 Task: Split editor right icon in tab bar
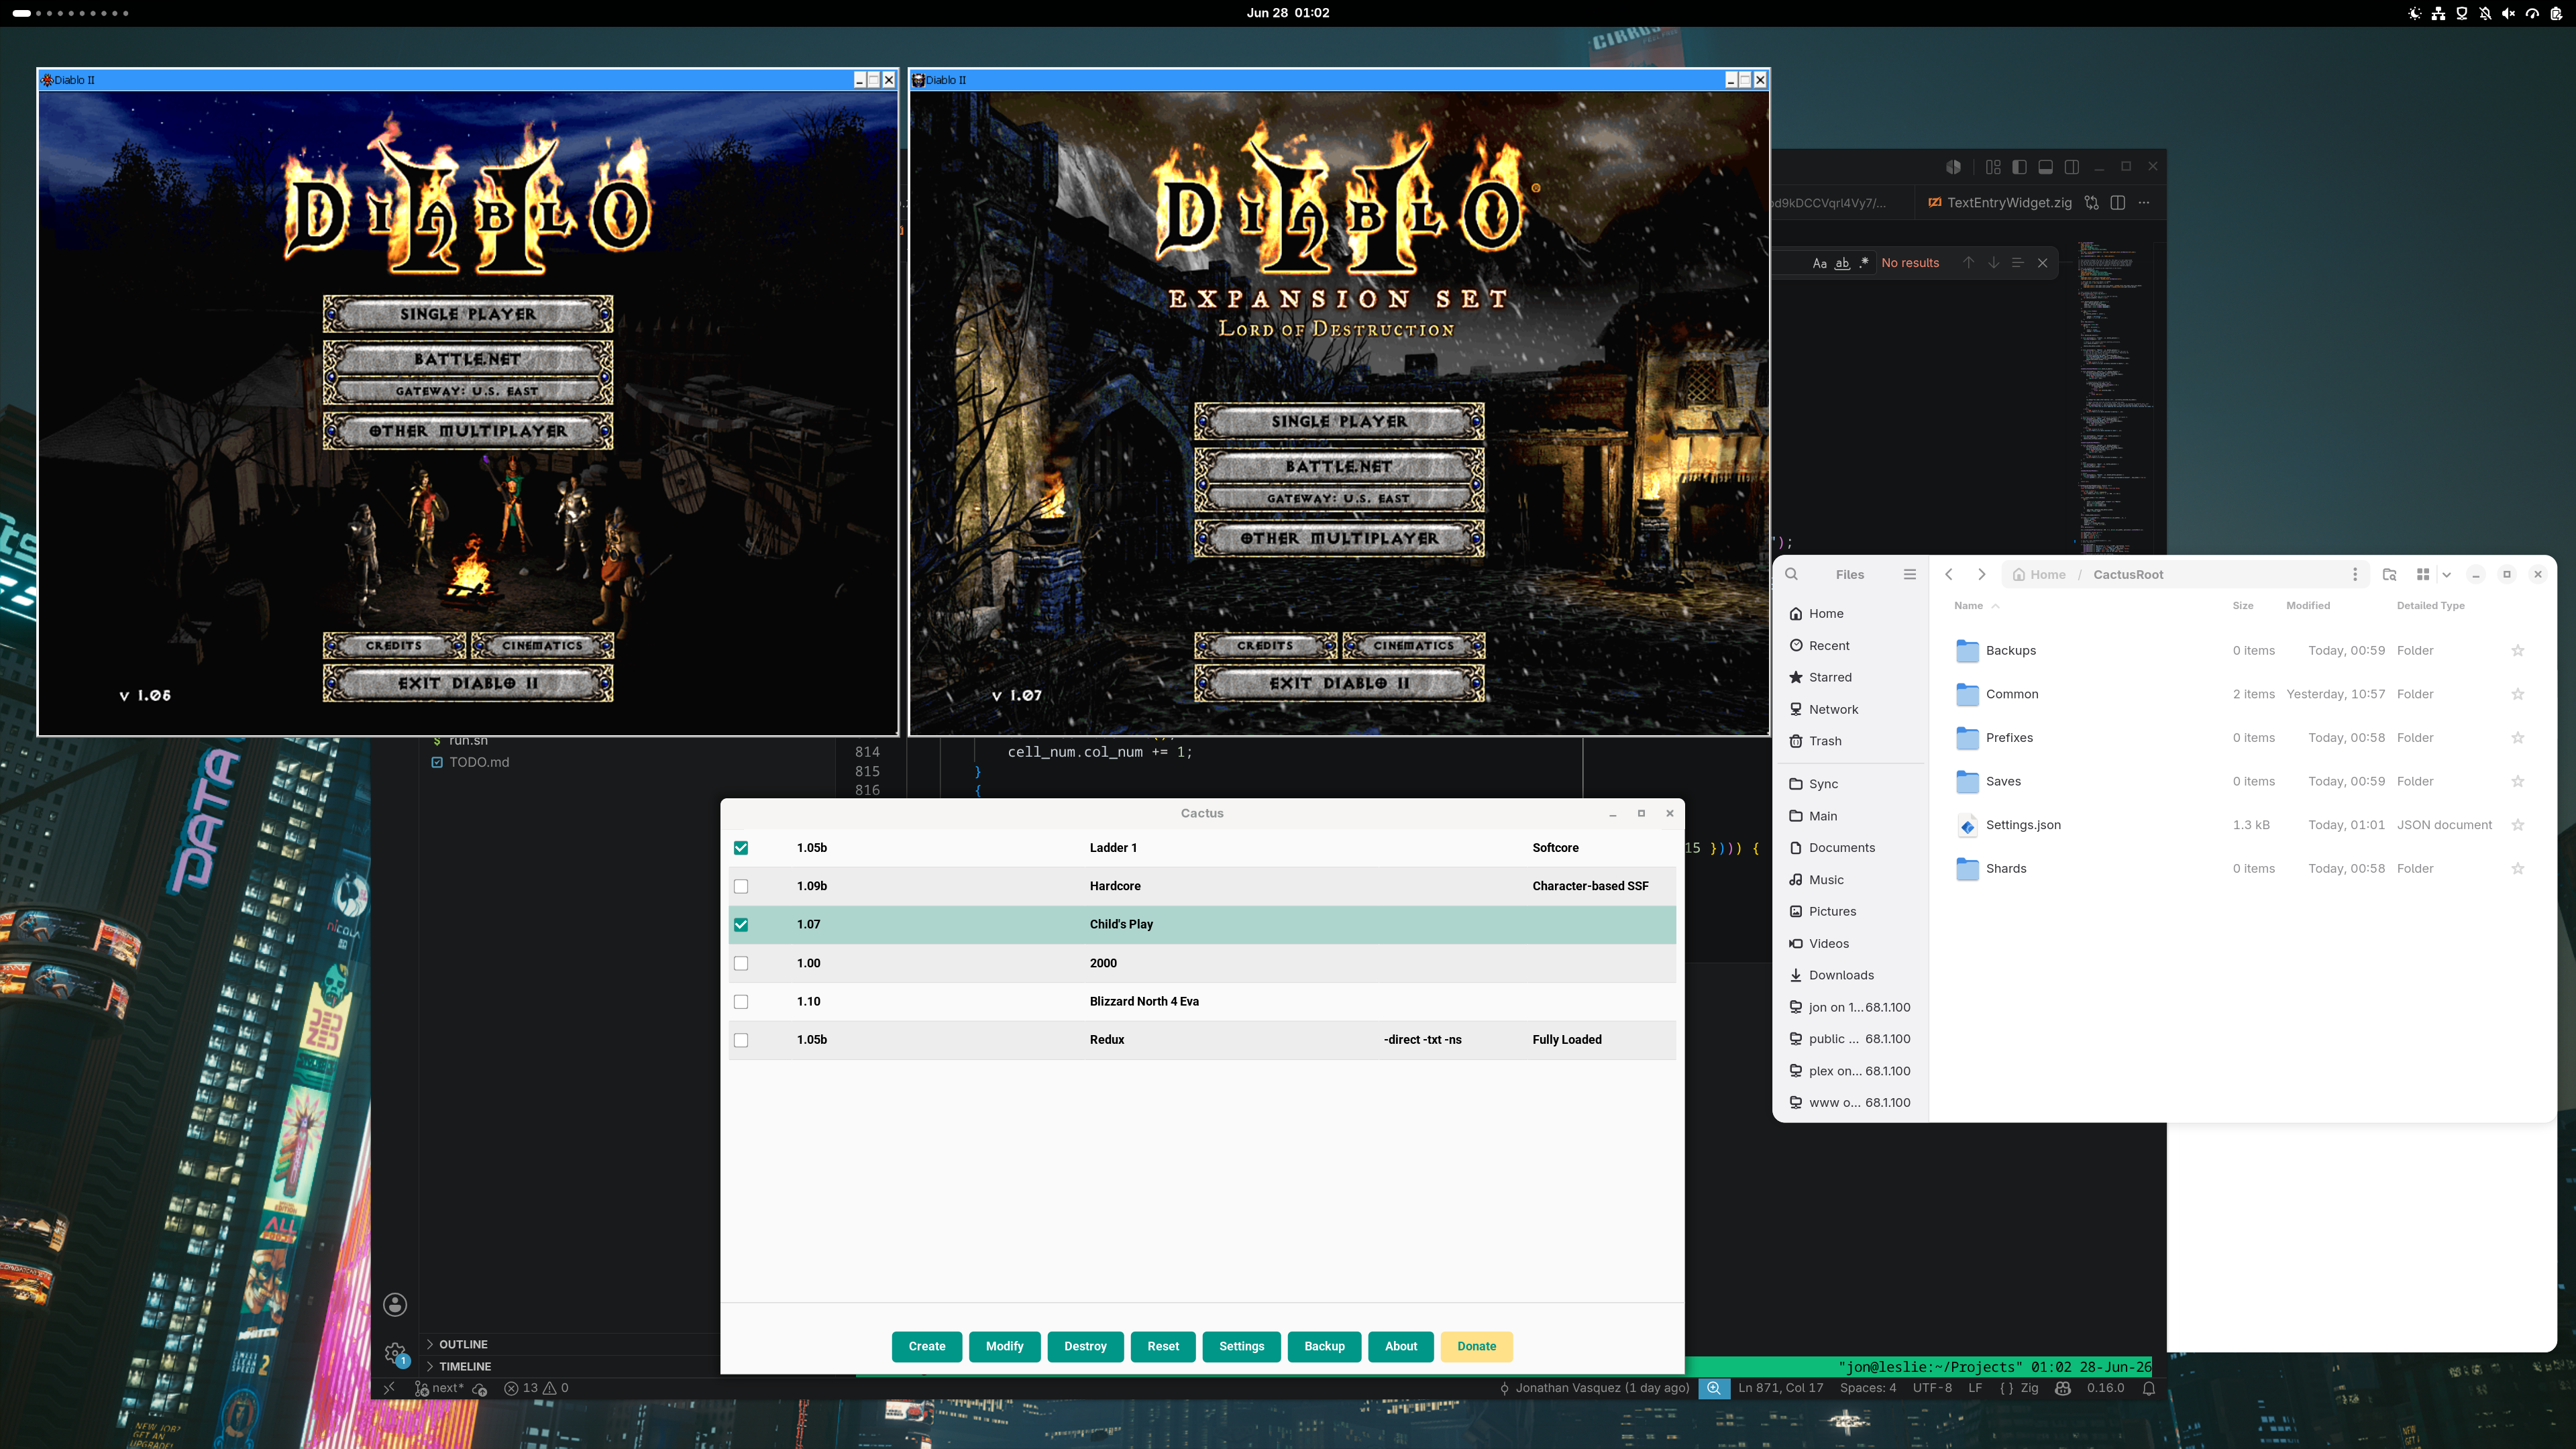tap(2117, 203)
